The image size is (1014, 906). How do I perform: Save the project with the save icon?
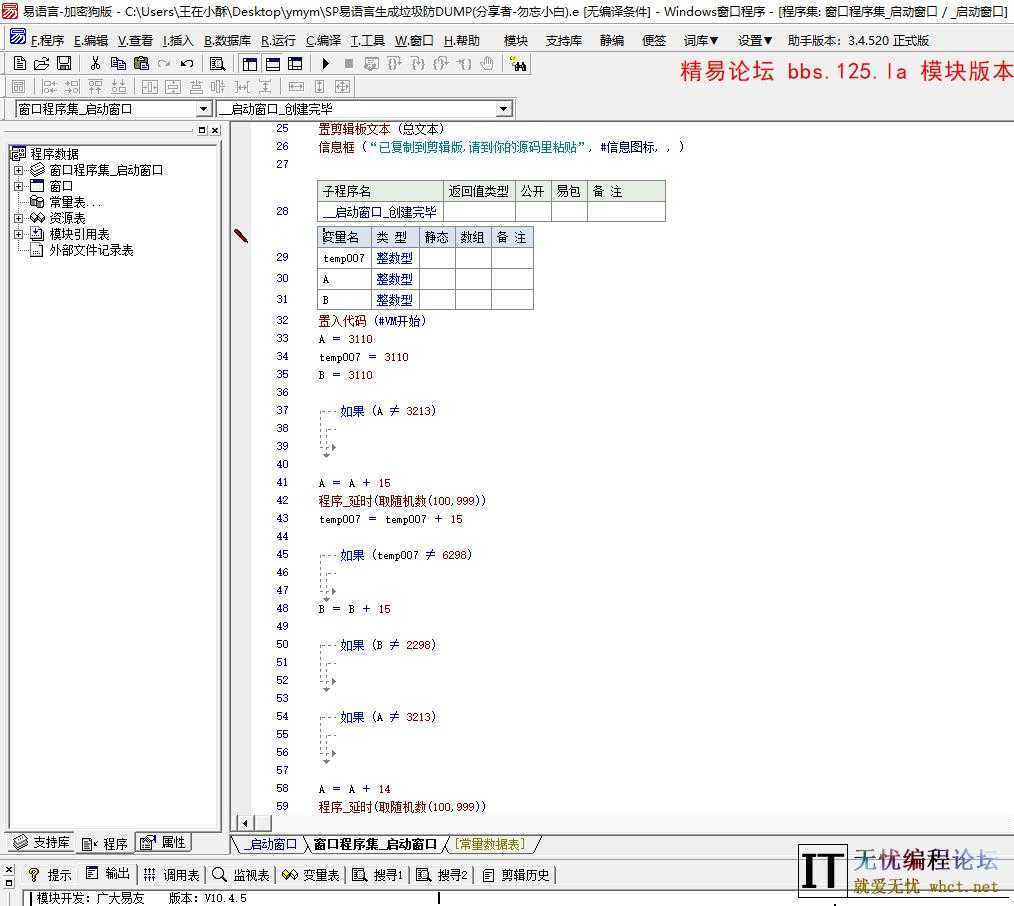(62, 63)
